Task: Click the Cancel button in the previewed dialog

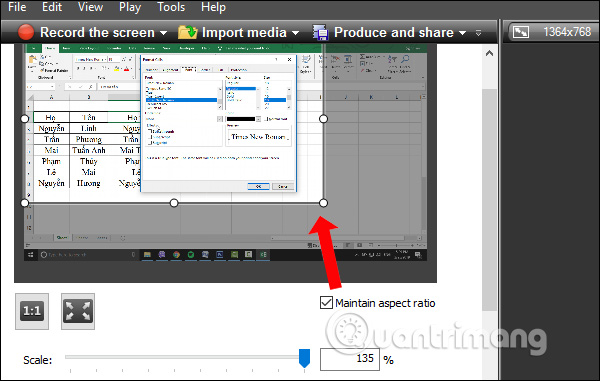Action: point(283,186)
